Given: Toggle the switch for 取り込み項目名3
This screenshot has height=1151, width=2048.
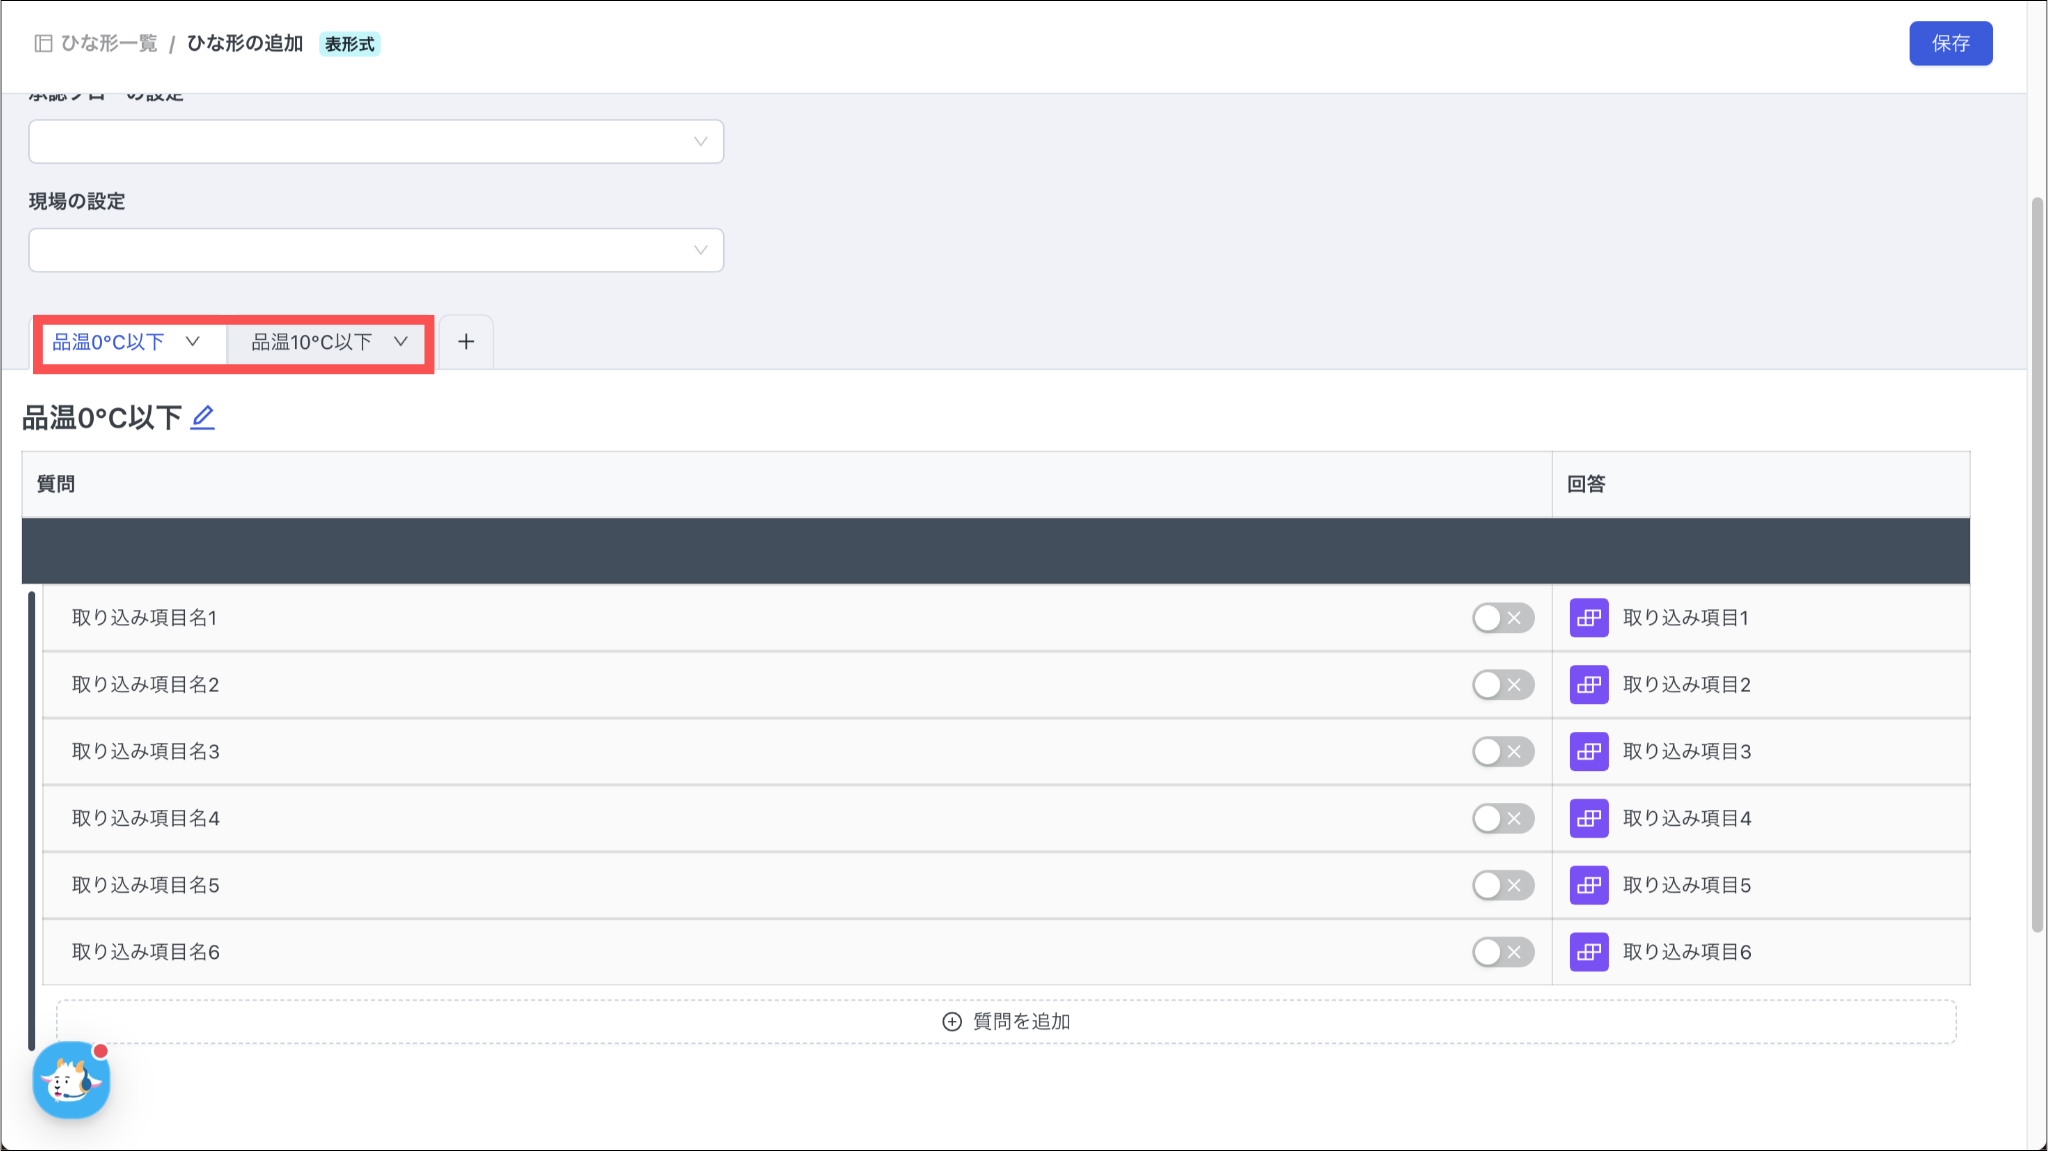Looking at the screenshot, I should point(1502,752).
